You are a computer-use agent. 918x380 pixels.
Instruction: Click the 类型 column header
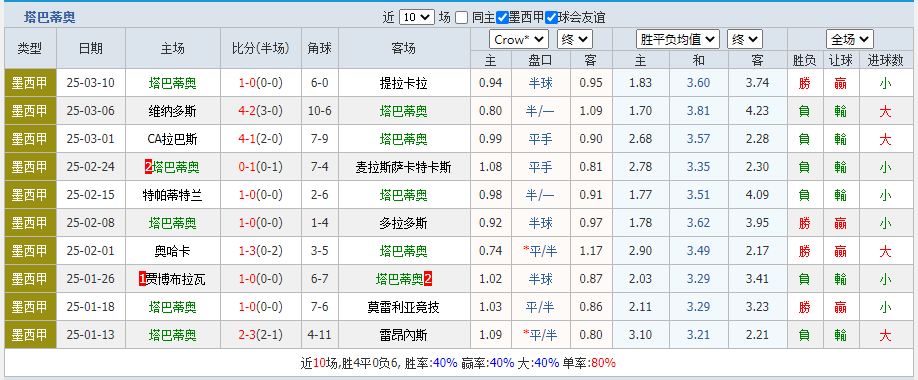[30, 48]
